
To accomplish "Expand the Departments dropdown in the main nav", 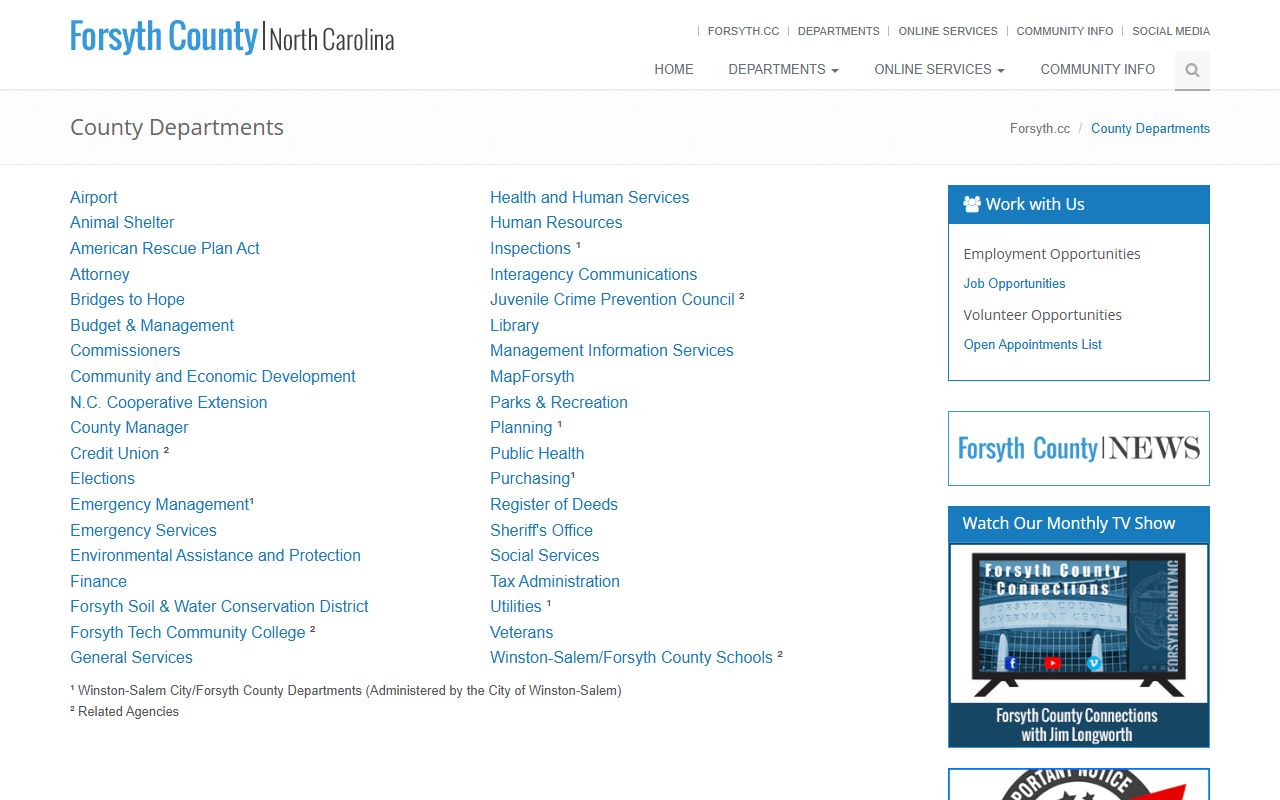I will click(783, 69).
